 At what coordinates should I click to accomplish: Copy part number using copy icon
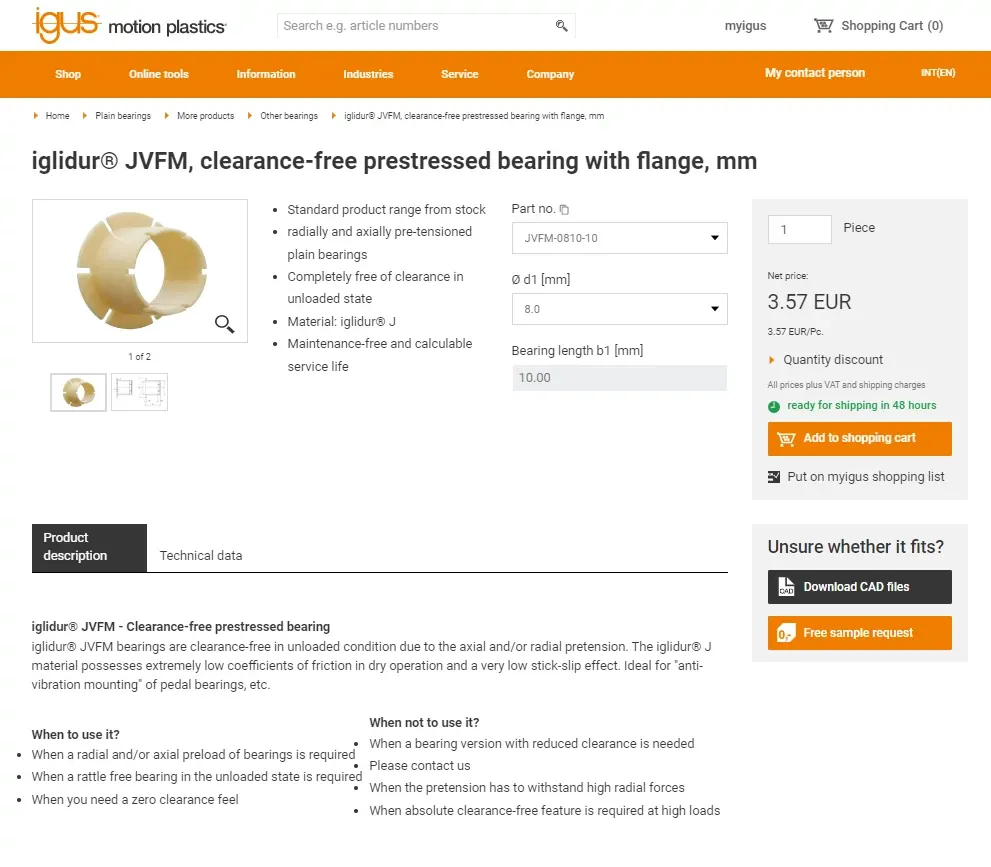point(565,210)
